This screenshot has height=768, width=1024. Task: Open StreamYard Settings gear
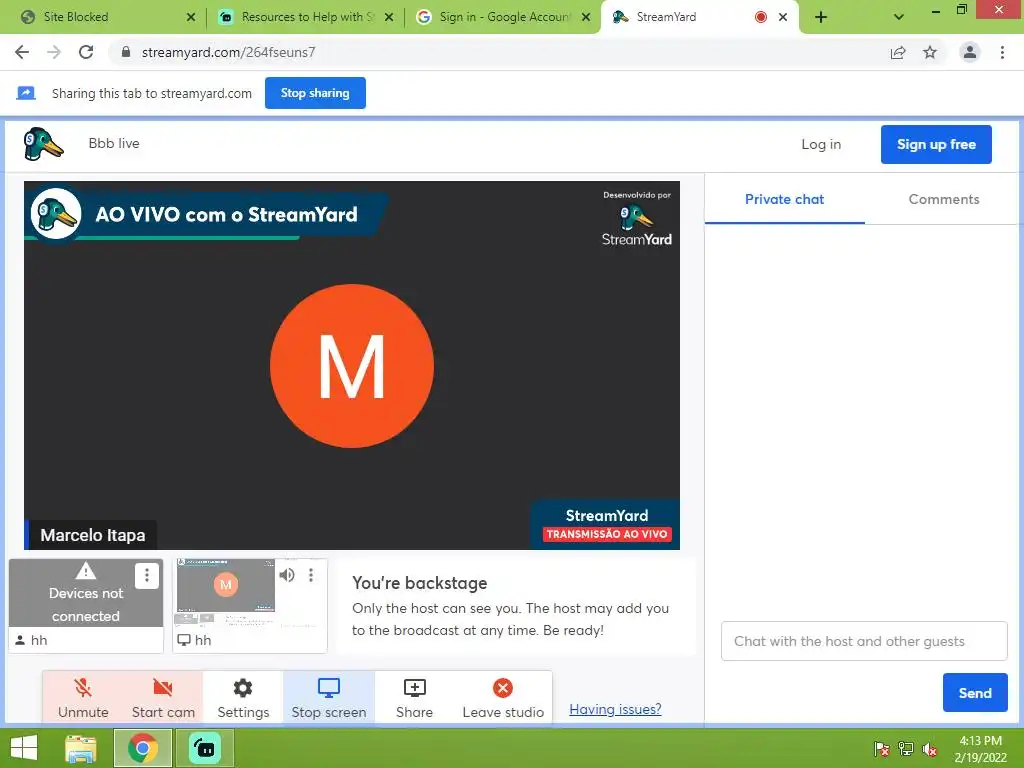(x=243, y=697)
